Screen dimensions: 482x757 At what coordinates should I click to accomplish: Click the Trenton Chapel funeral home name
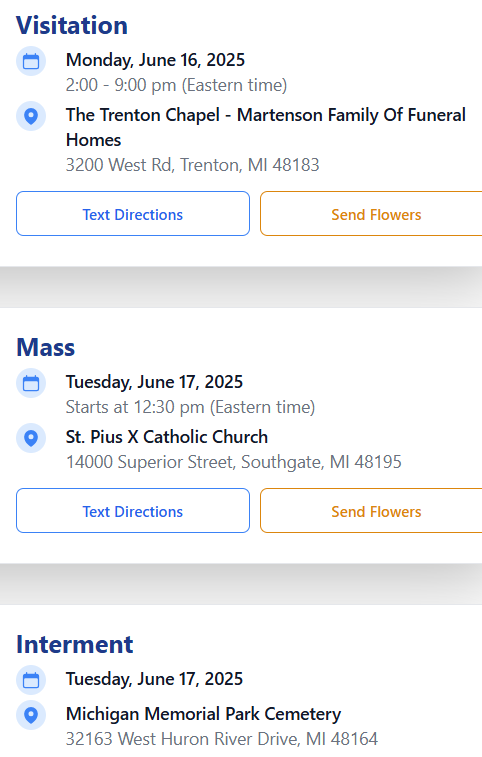[266, 127]
